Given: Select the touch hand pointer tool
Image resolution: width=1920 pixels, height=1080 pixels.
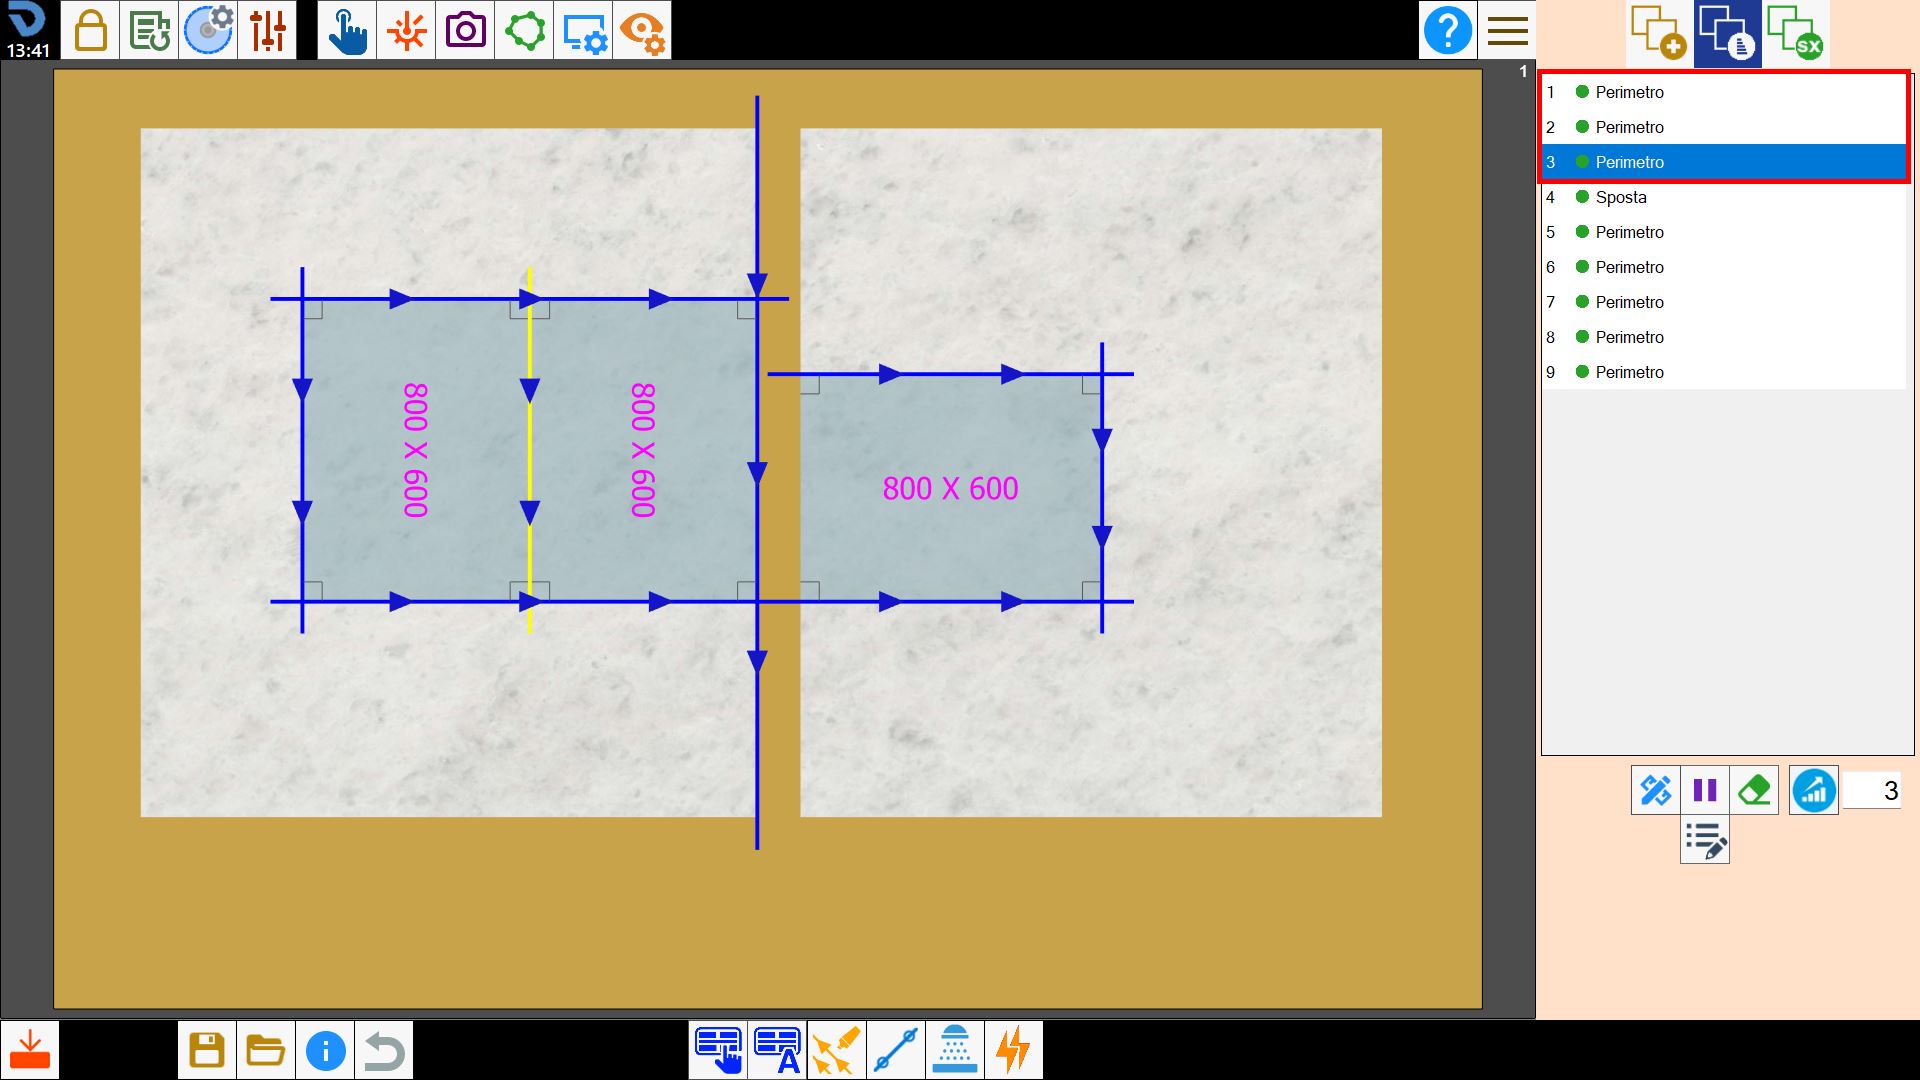Looking at the screenshot, I should 347,30.
